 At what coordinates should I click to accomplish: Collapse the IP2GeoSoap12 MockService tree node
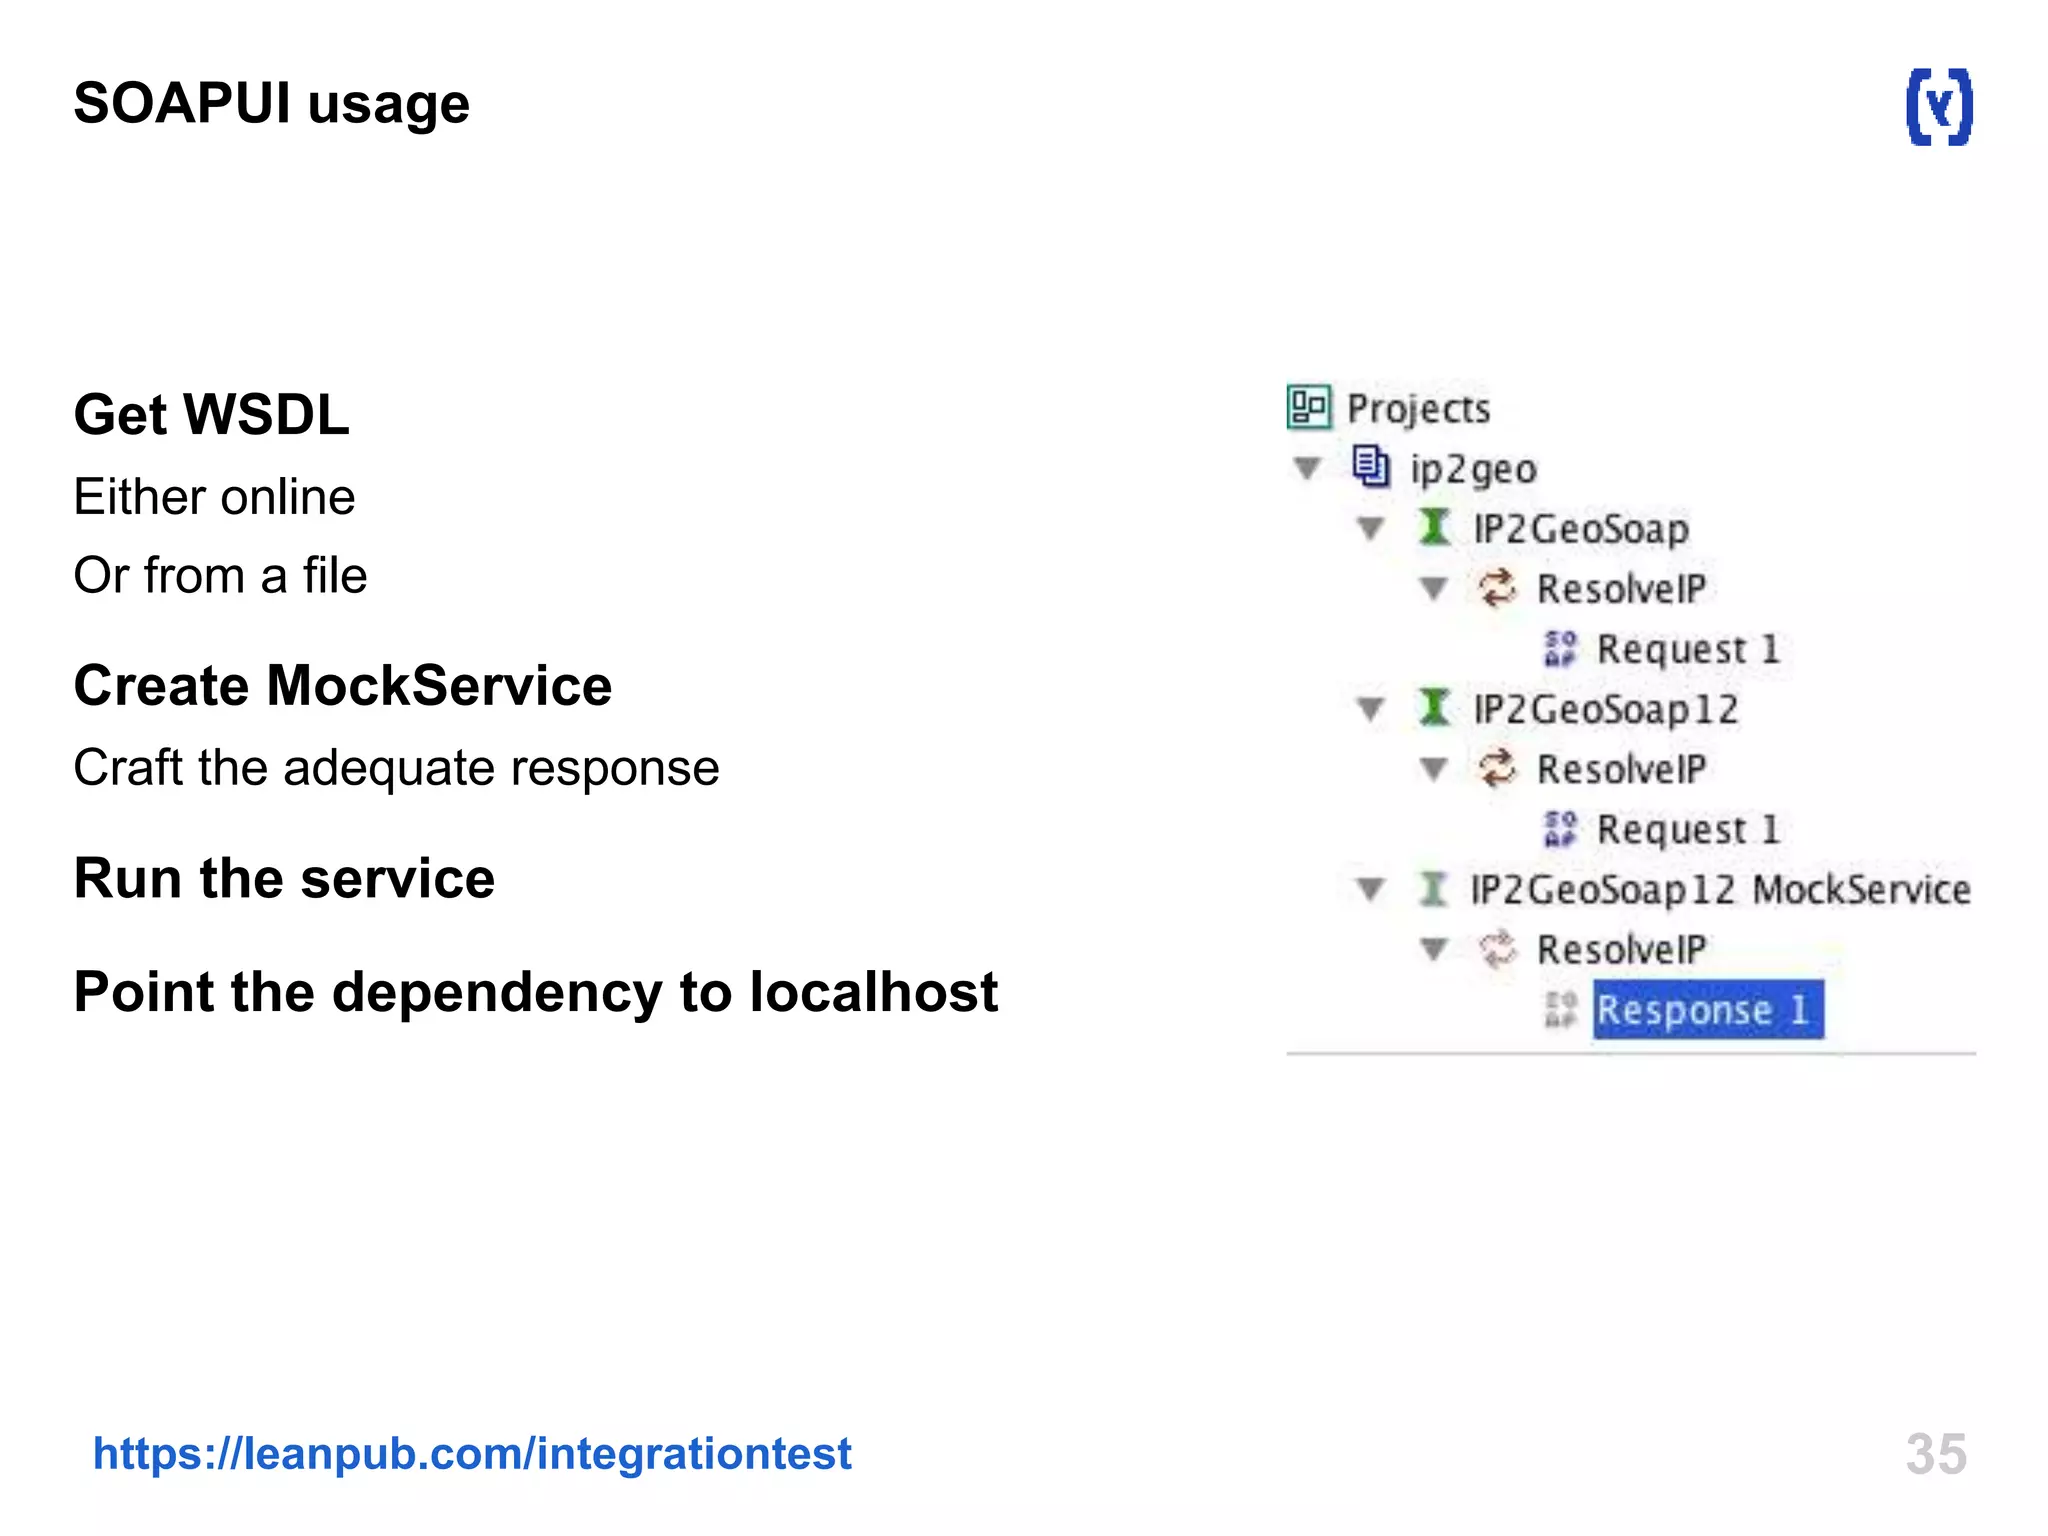(1370, 888)
